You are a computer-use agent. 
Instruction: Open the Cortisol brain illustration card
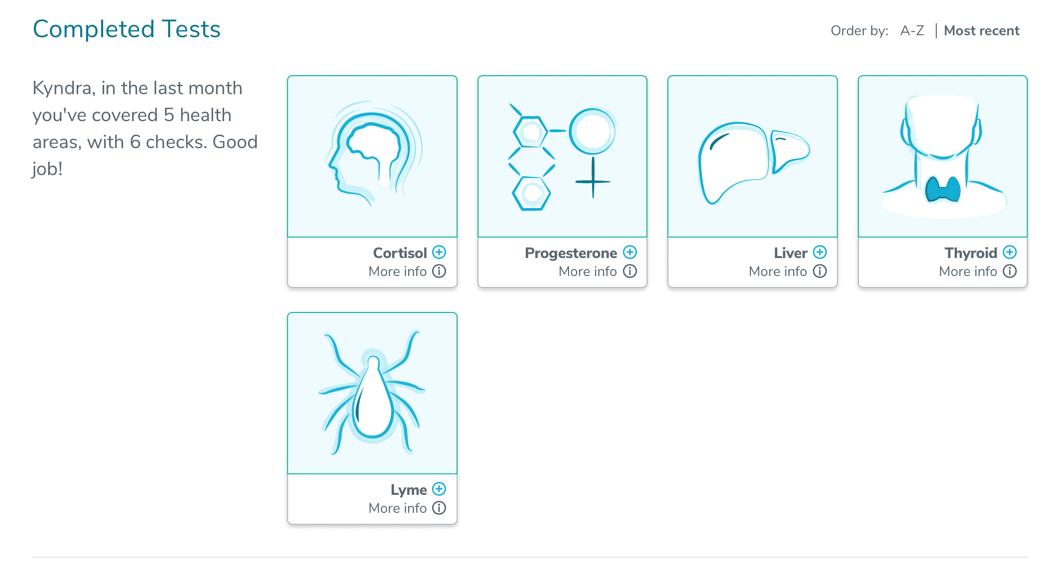[x=372, y=156]
